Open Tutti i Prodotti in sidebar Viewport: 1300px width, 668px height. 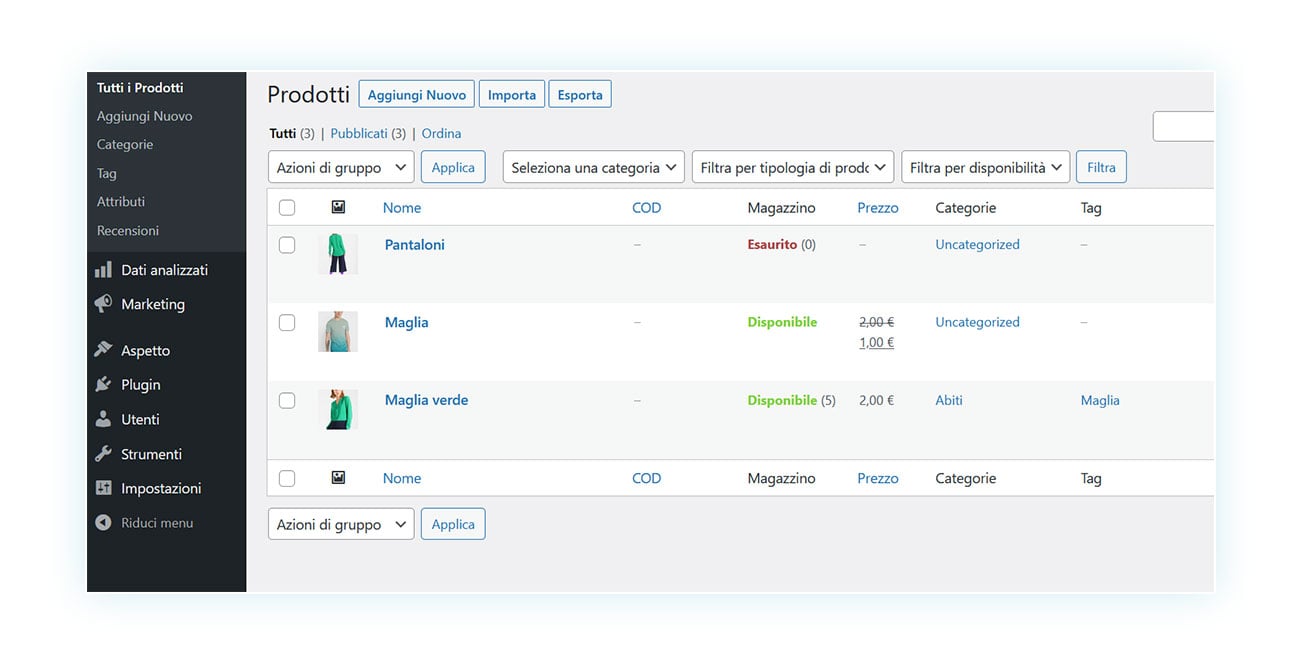140,88
